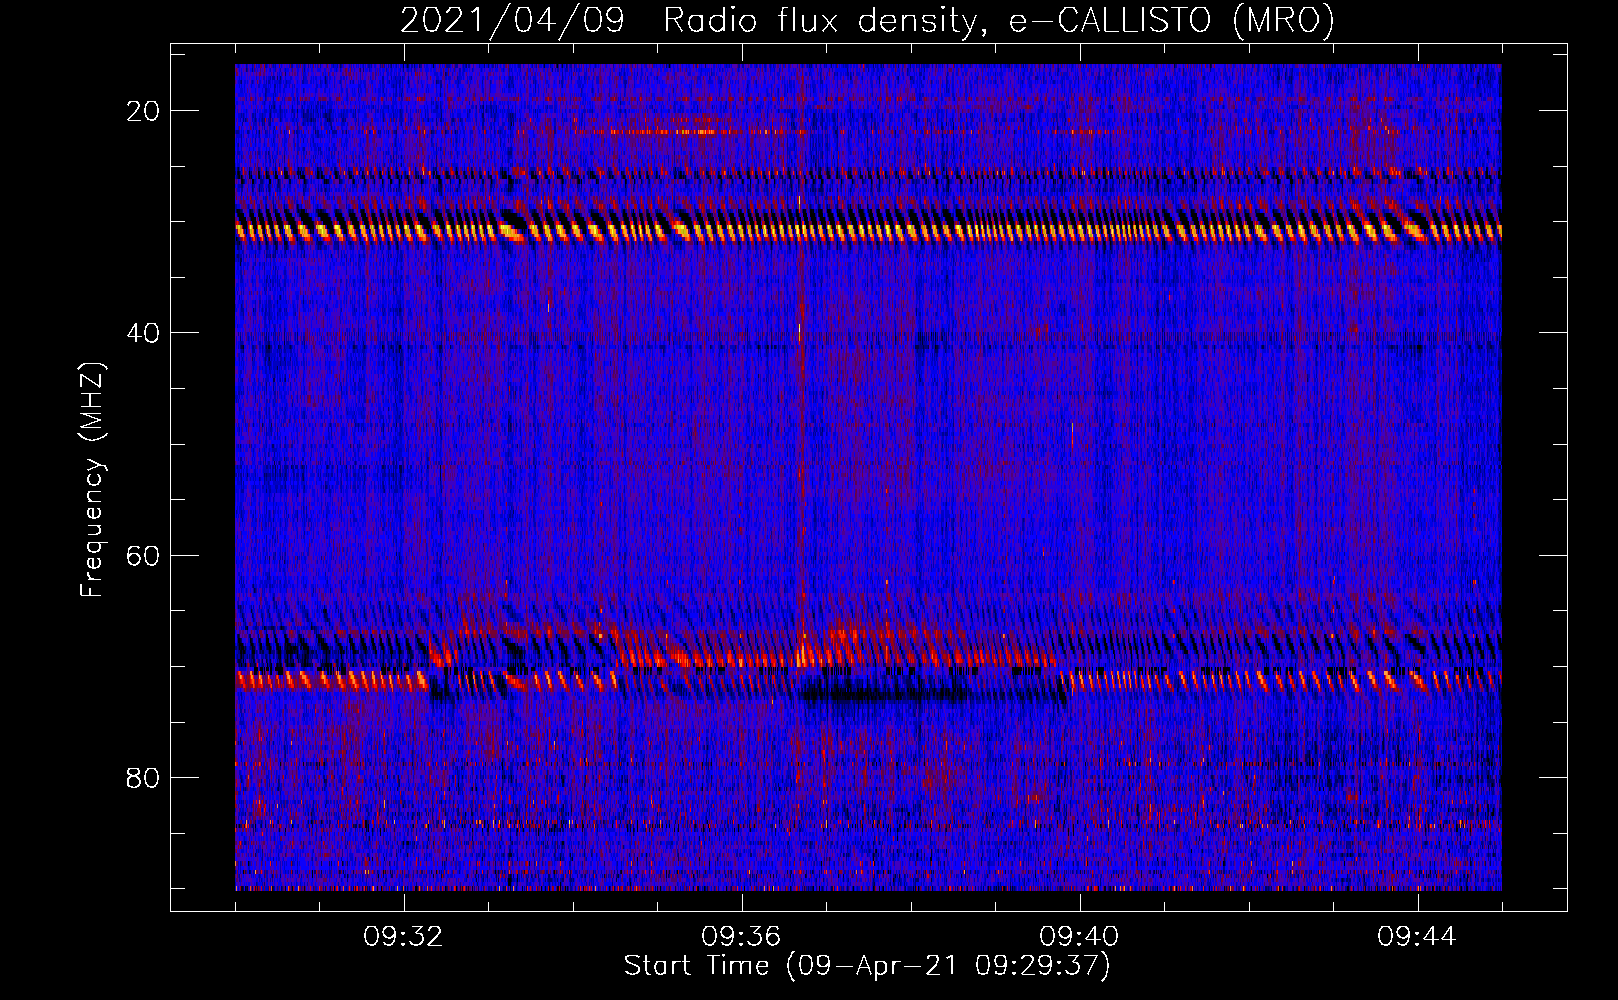Click the 09:36 time tick label
1618x1000 pixels.
(x=741, y=937)
